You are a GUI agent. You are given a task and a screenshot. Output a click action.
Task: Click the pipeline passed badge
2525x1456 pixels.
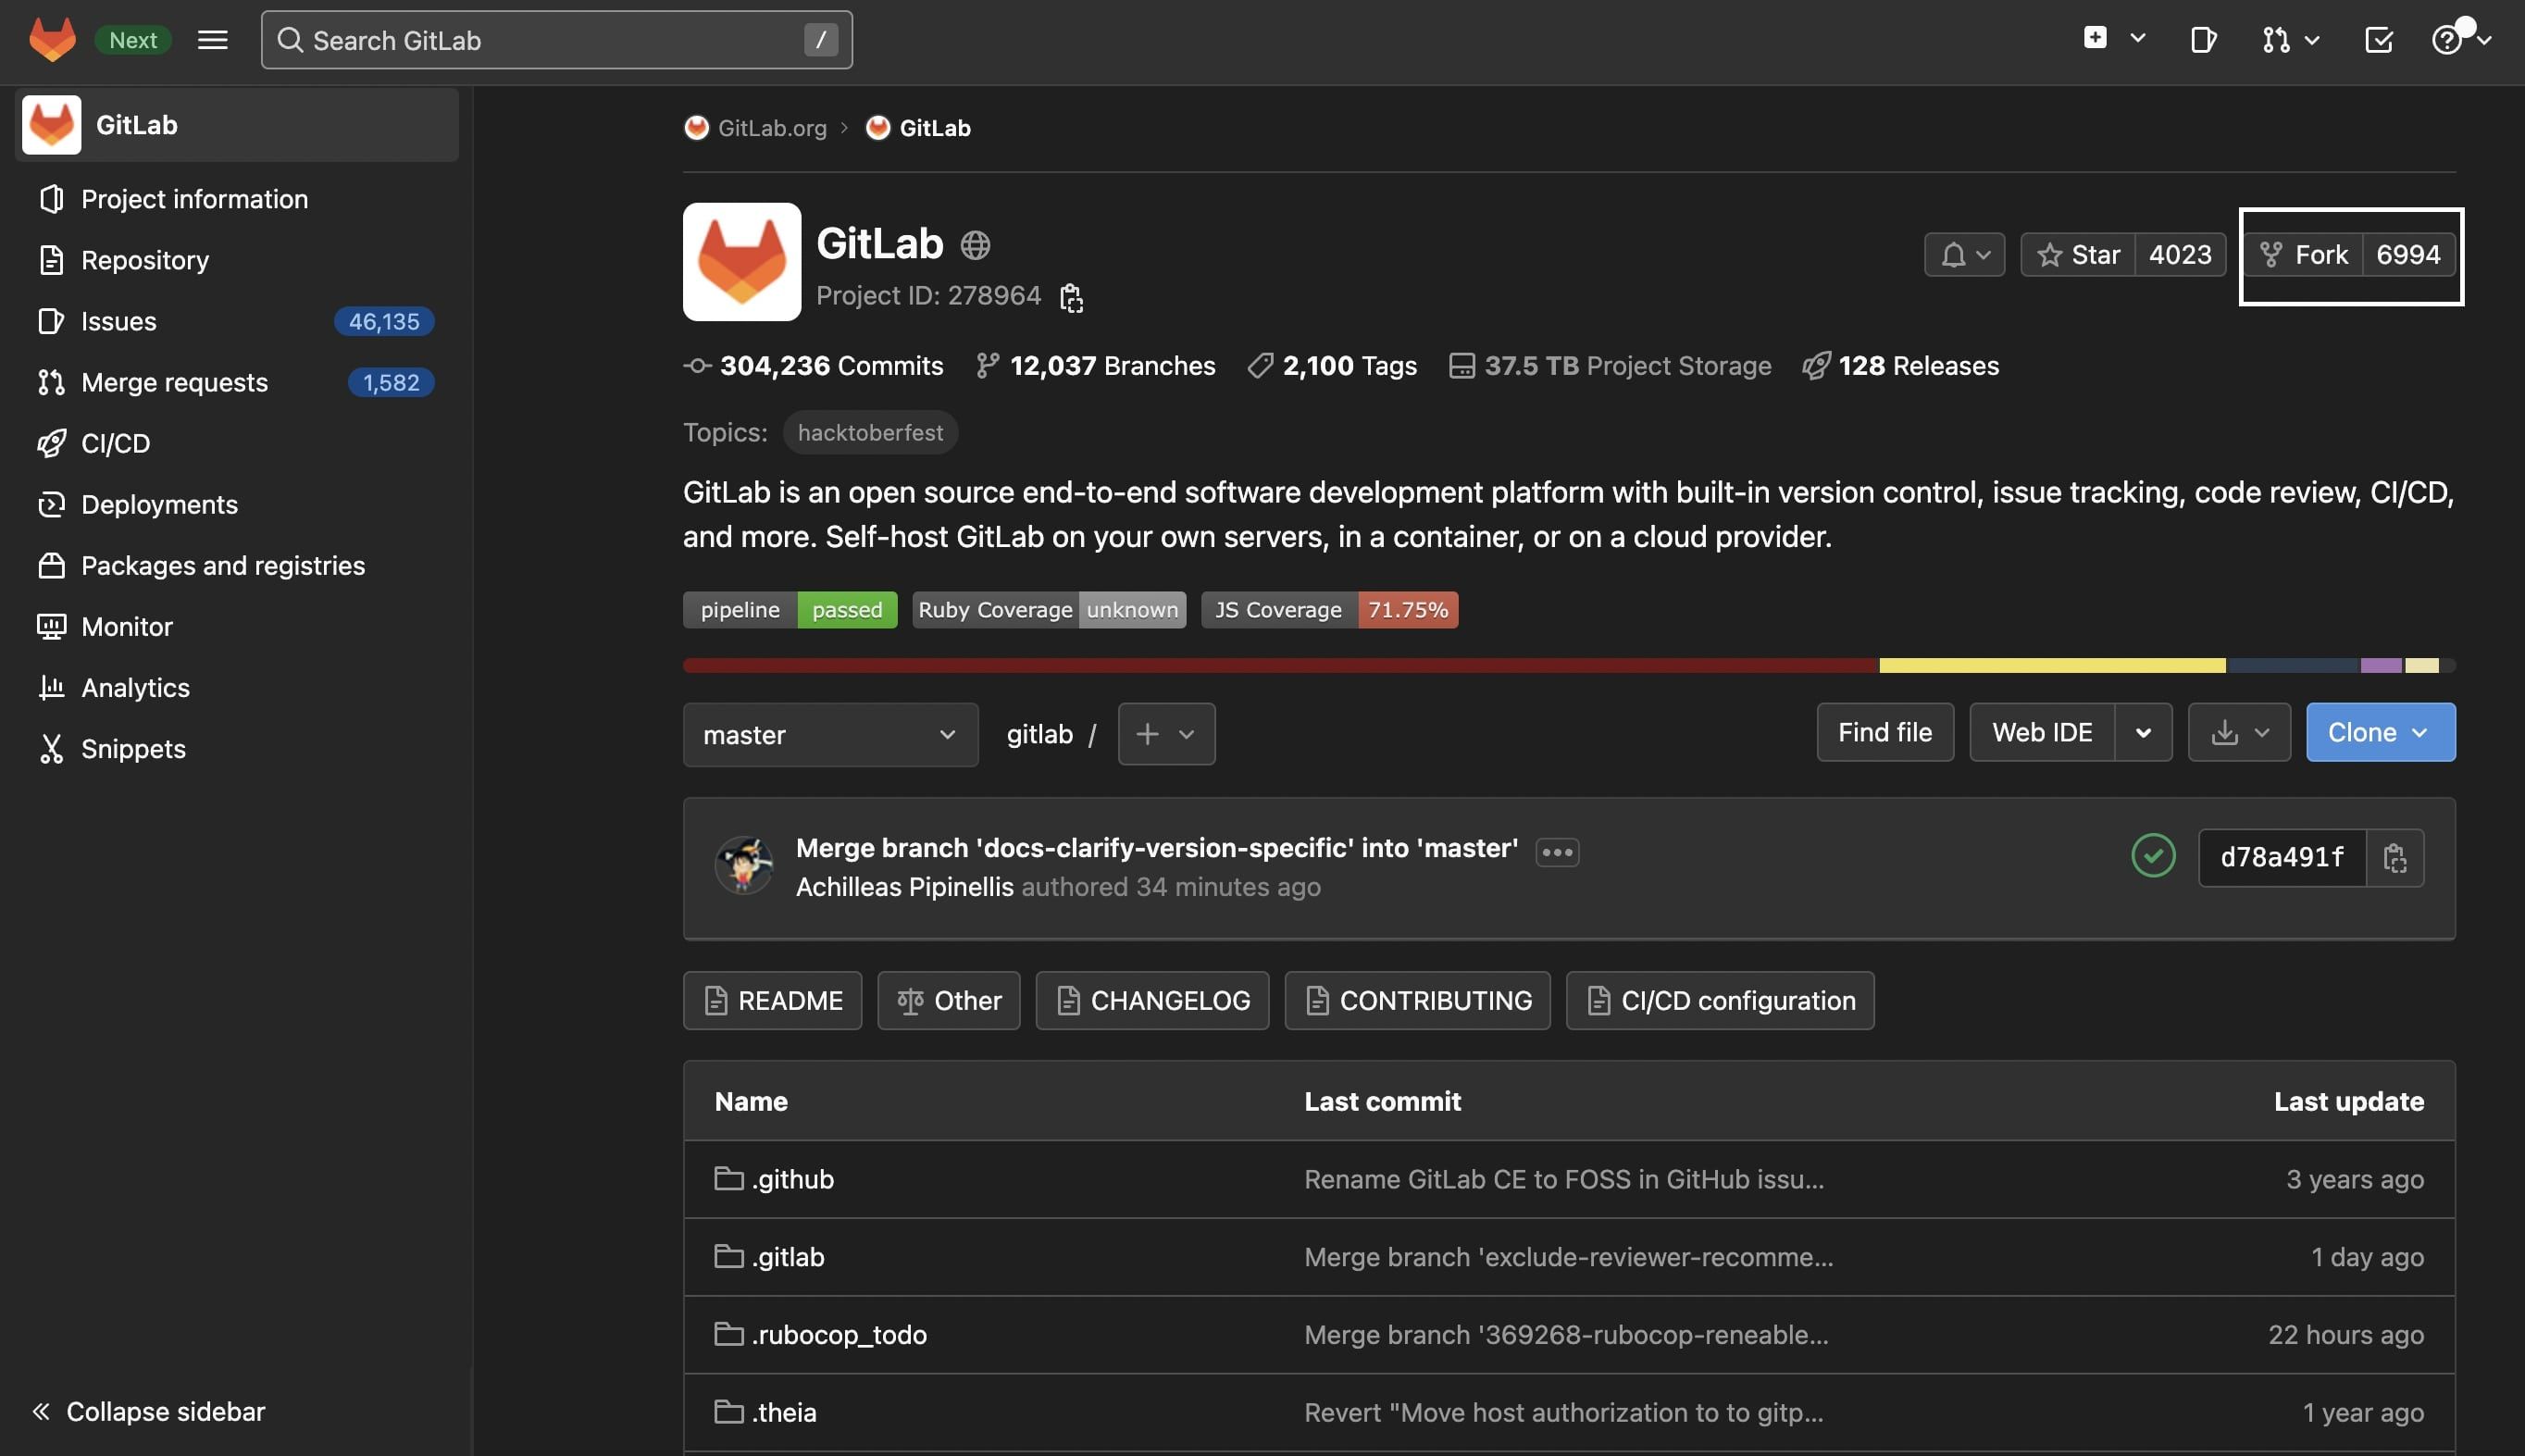[790, 610]
